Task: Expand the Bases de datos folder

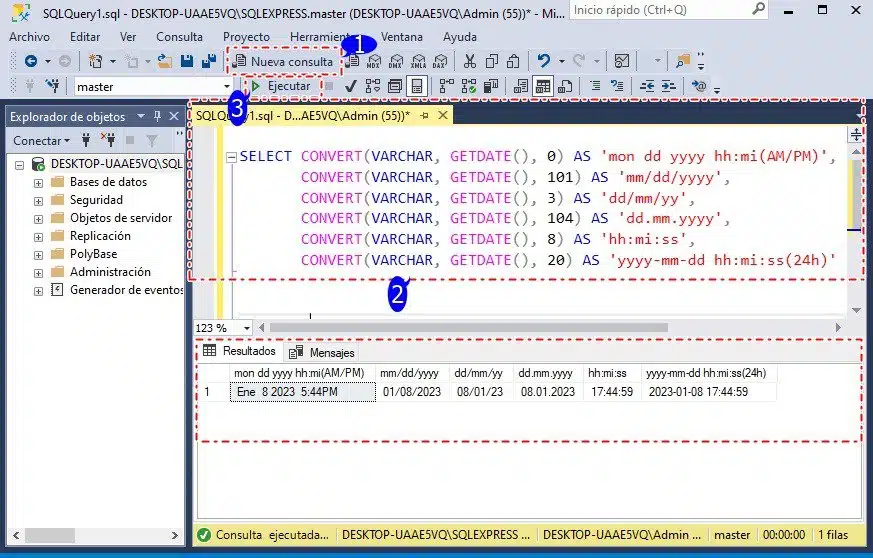Action: 39,182
